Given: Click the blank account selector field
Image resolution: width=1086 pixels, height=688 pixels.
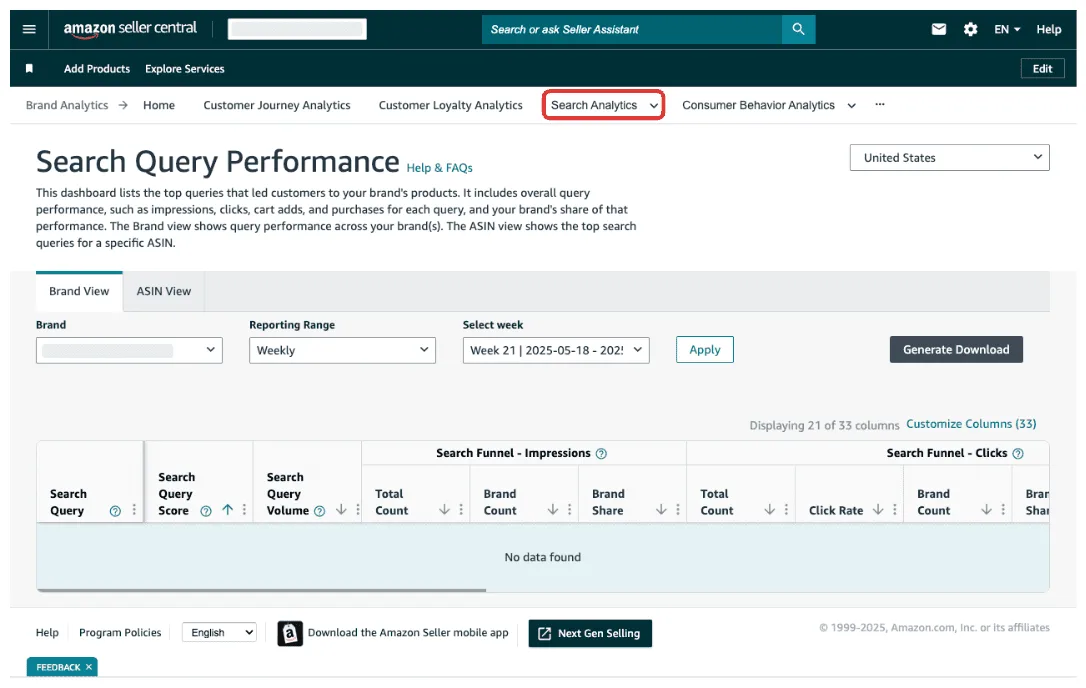Looking at the screenshot, I should (297, 29).
